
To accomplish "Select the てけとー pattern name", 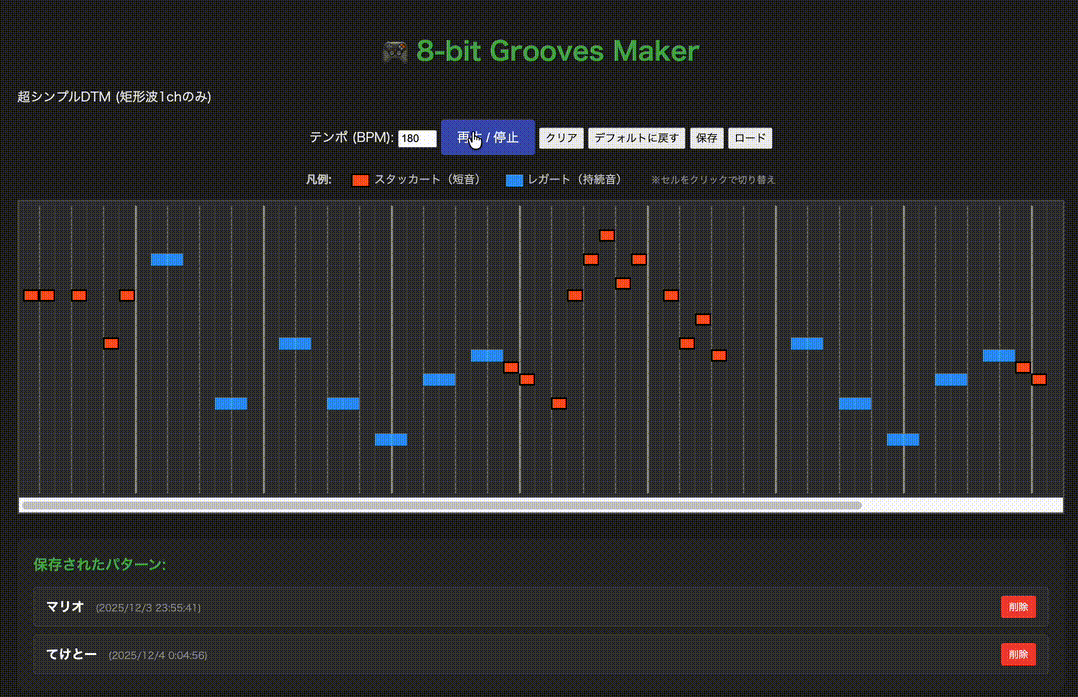I will [x=72, y=654].
